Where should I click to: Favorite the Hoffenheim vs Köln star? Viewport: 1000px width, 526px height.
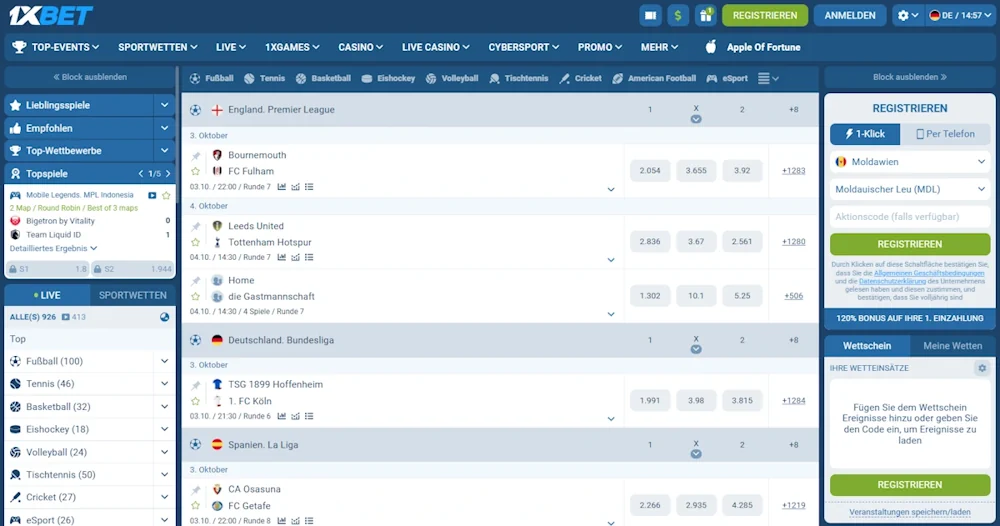pyautogui.click(x=196, y=401)
